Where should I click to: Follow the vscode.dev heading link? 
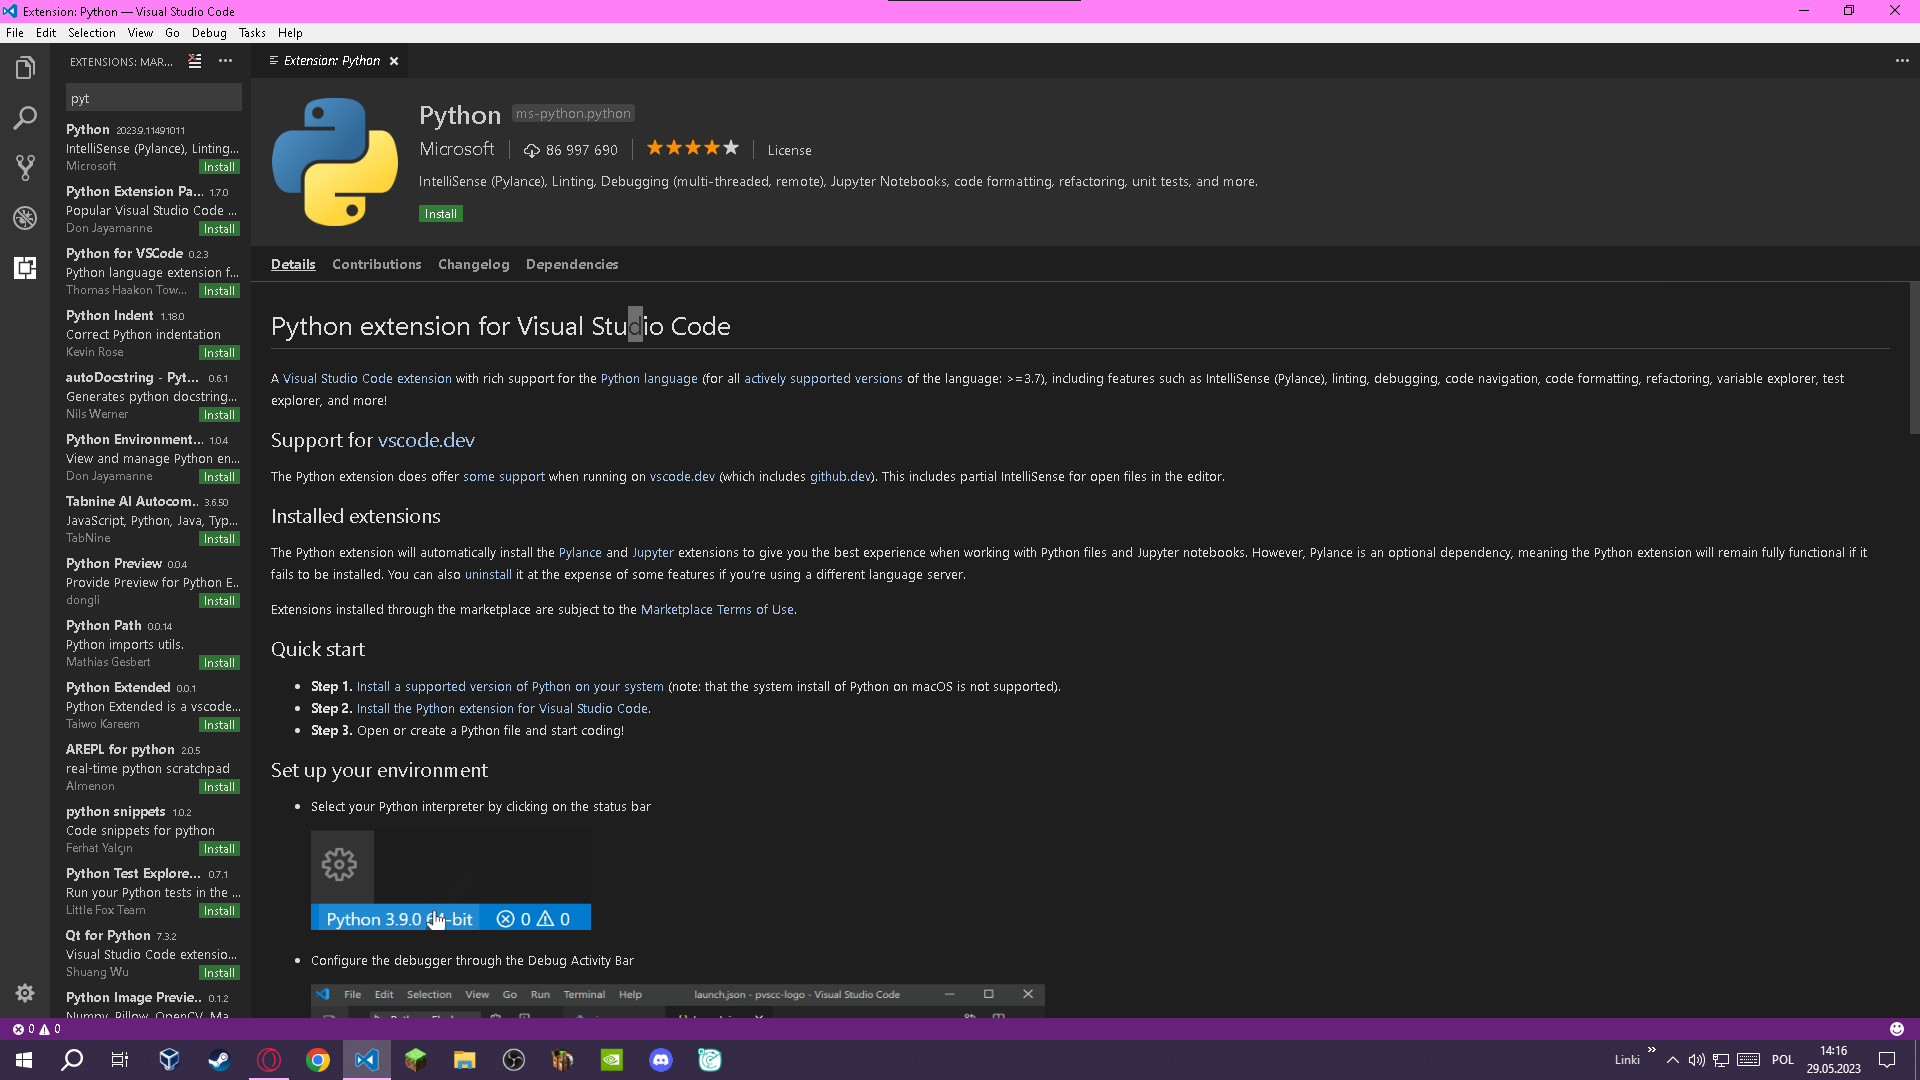point(426,440)
